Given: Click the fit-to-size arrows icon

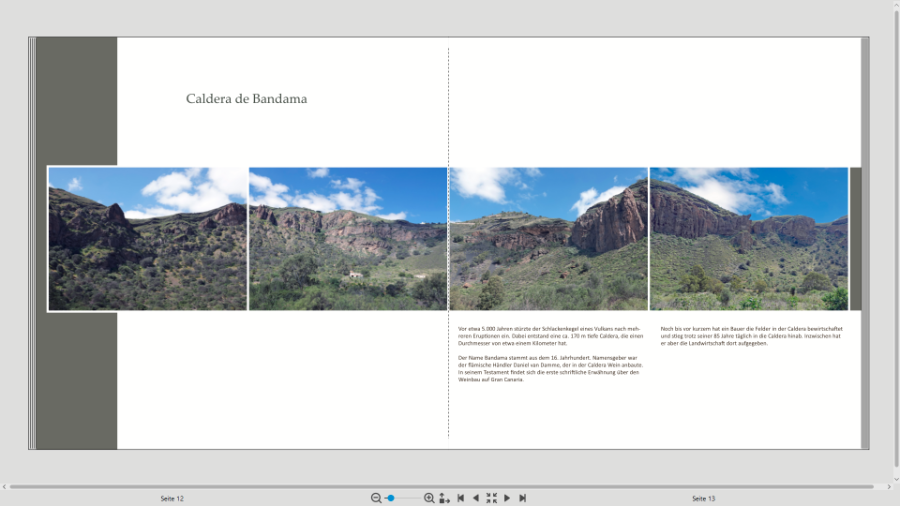Looking at the screenshot, I should 444,498.
